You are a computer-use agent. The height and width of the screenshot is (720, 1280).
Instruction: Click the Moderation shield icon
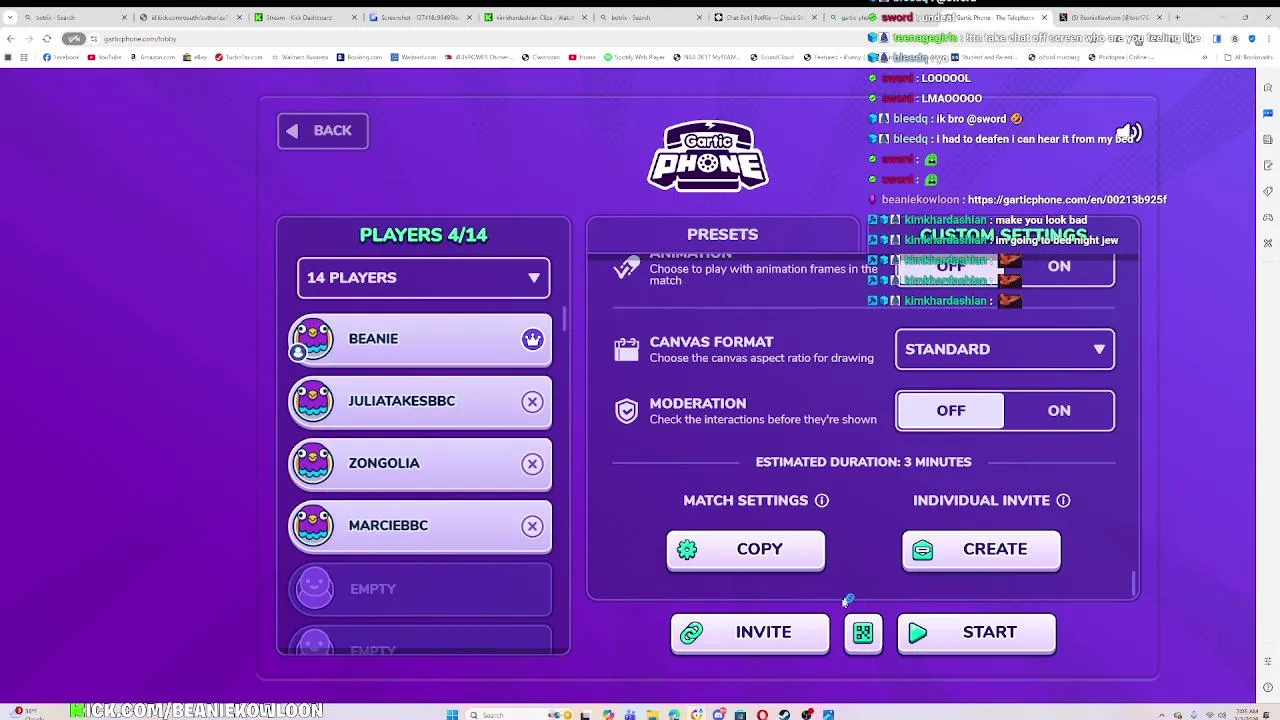pyautogui.click(x=626, y=411)
